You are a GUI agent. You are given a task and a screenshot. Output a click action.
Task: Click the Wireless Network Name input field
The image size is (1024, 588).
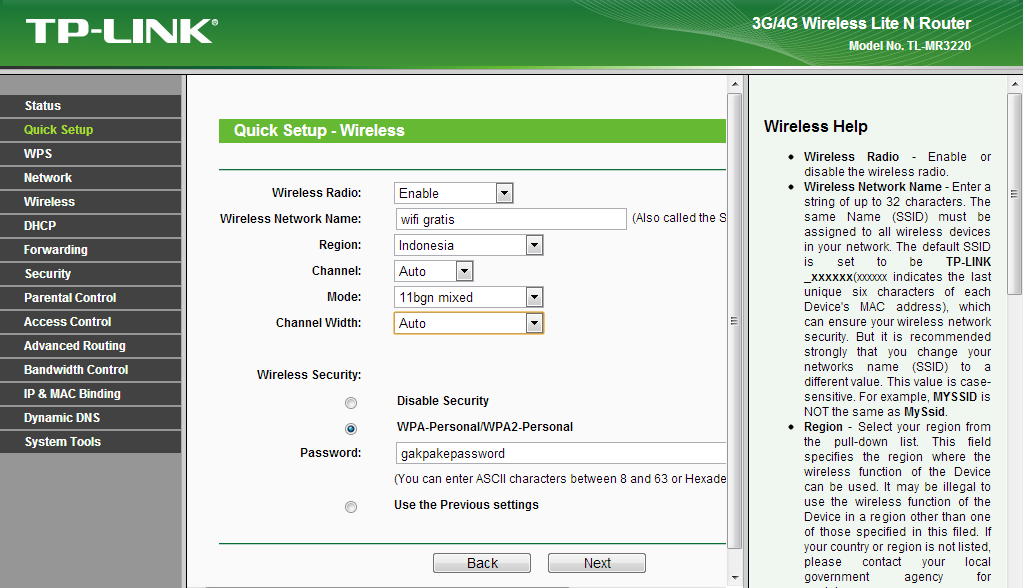[x=510, y=218]
